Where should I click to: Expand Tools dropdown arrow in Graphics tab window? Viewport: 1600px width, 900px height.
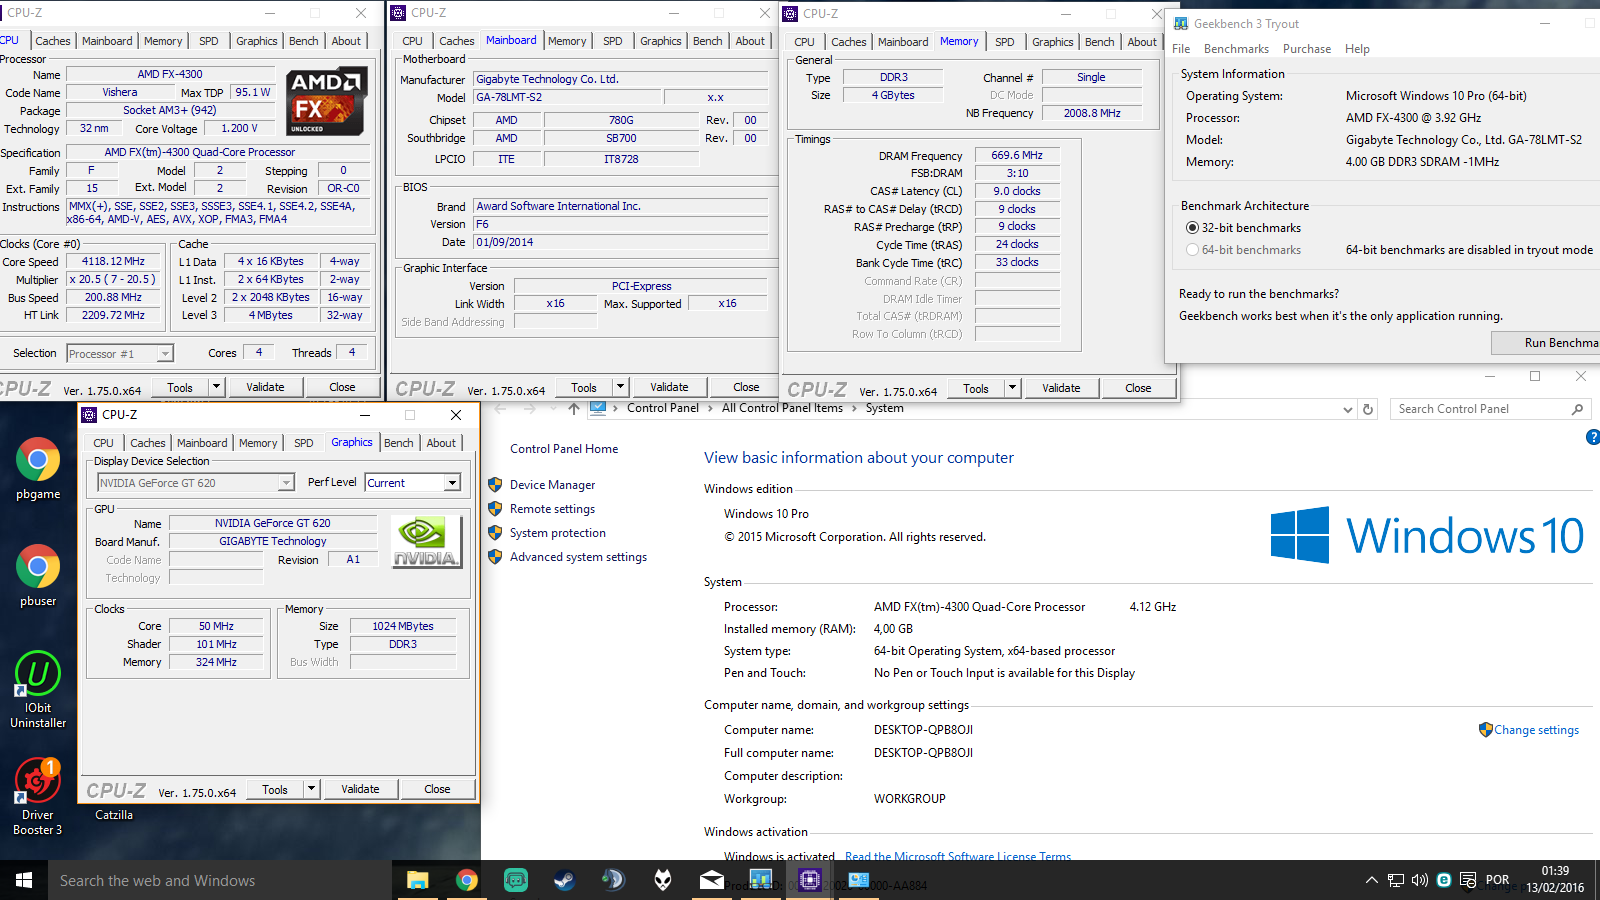311,789
